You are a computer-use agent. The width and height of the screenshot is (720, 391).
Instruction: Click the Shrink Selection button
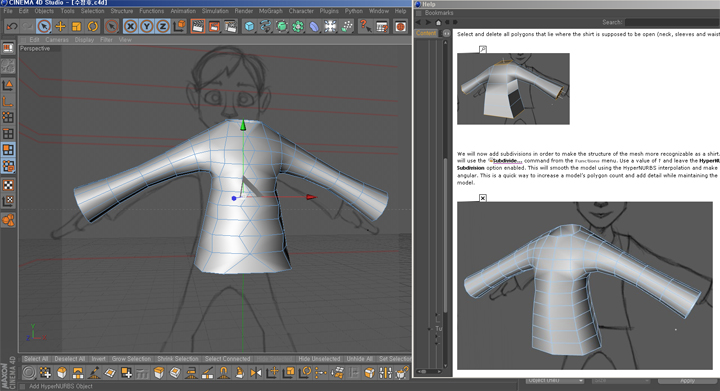coord(178,359)
